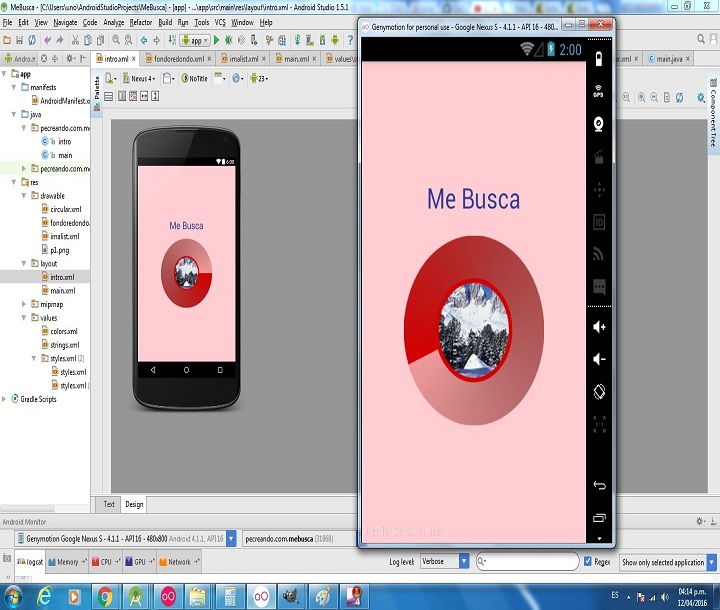Close the intro.xml tab
Image resolution: width=720 pixels, height=610 pixels.
134,59
